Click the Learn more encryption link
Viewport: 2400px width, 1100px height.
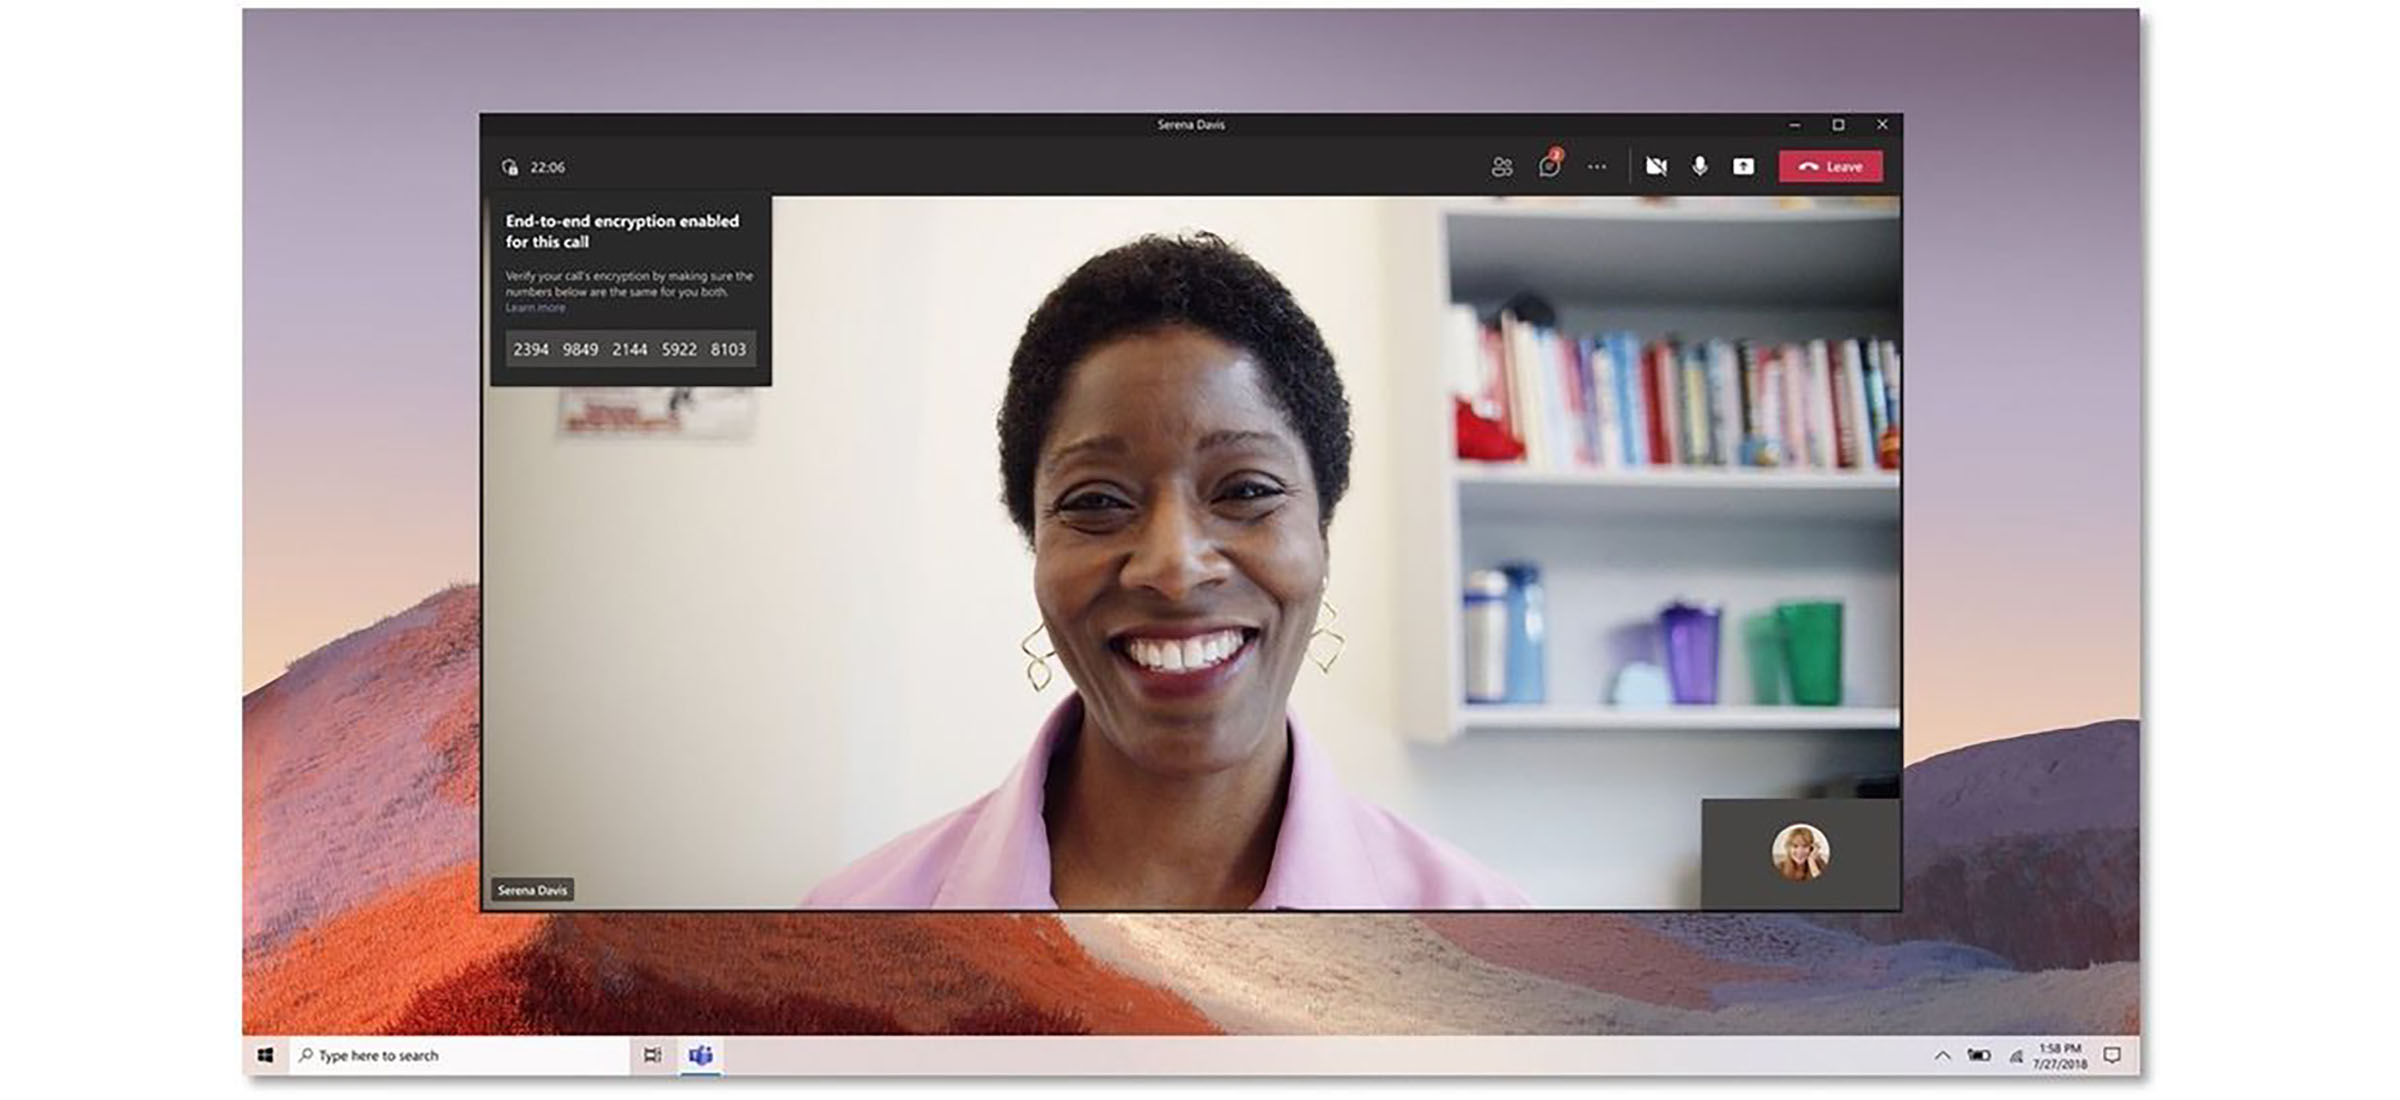535,308
